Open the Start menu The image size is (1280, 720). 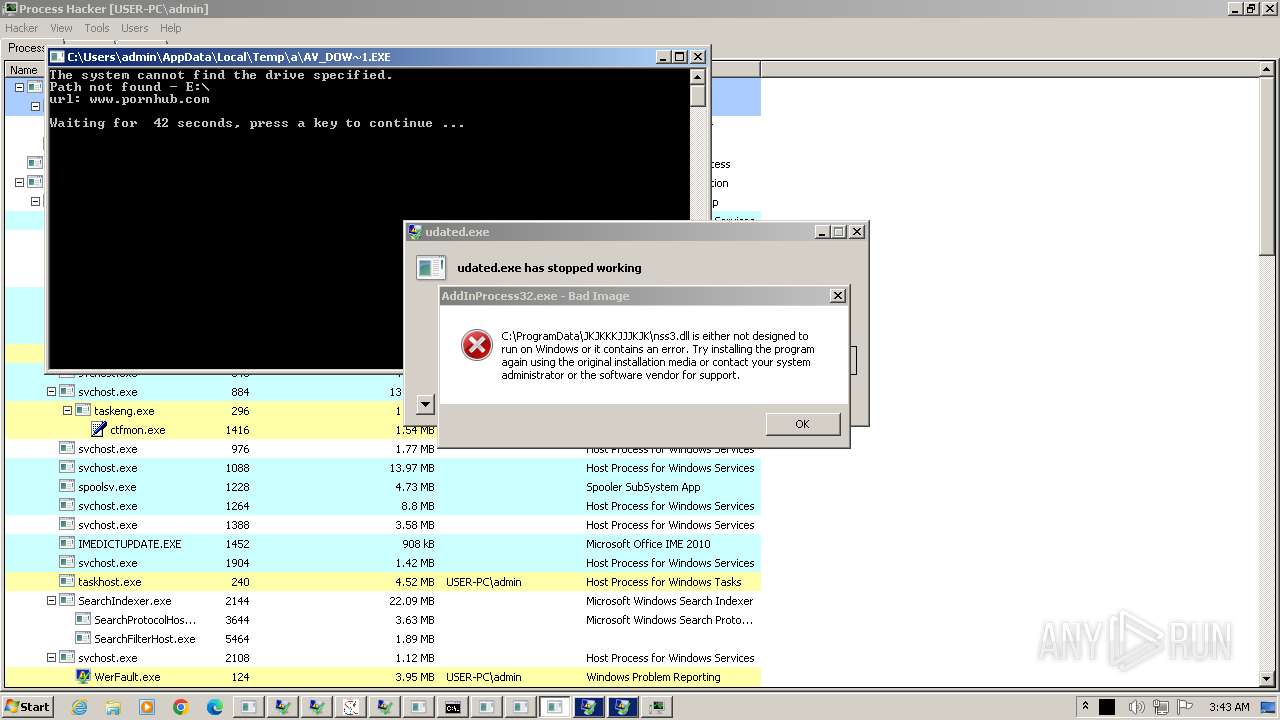click(x=27, y=707)
